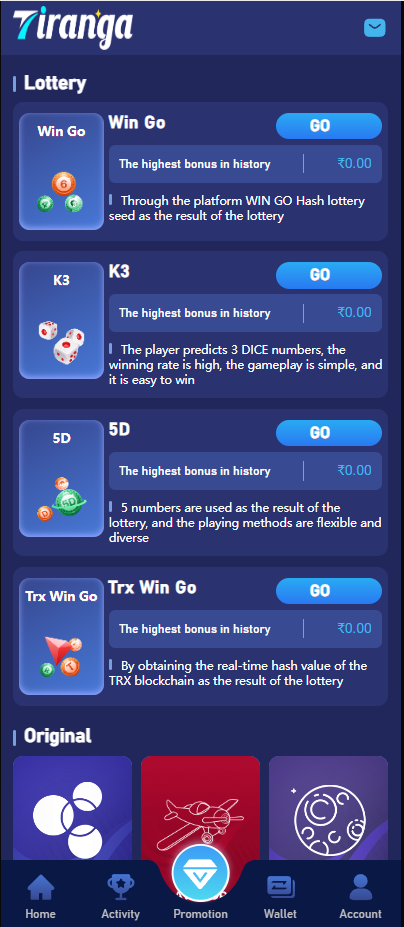Screen dimensions: 404x927
Task: Open Home via house icon
Action: tap(41, 889)
